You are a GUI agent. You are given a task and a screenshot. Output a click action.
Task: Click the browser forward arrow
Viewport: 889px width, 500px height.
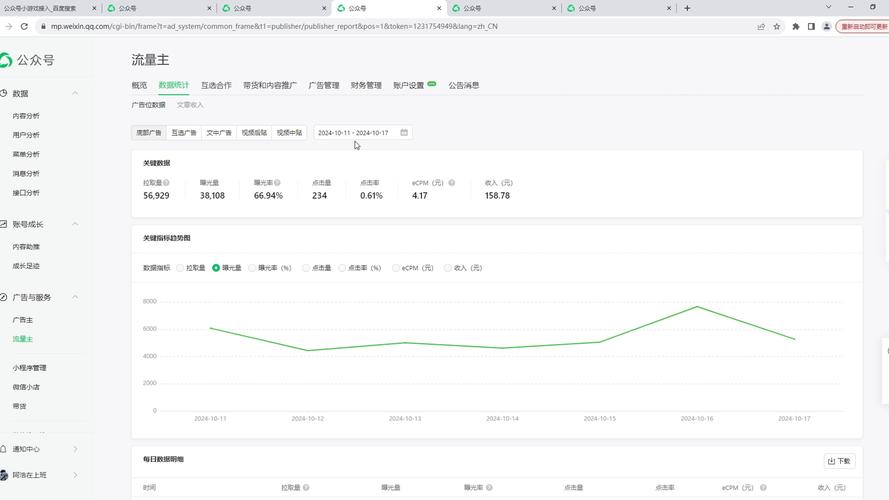(x=9, y=26)
